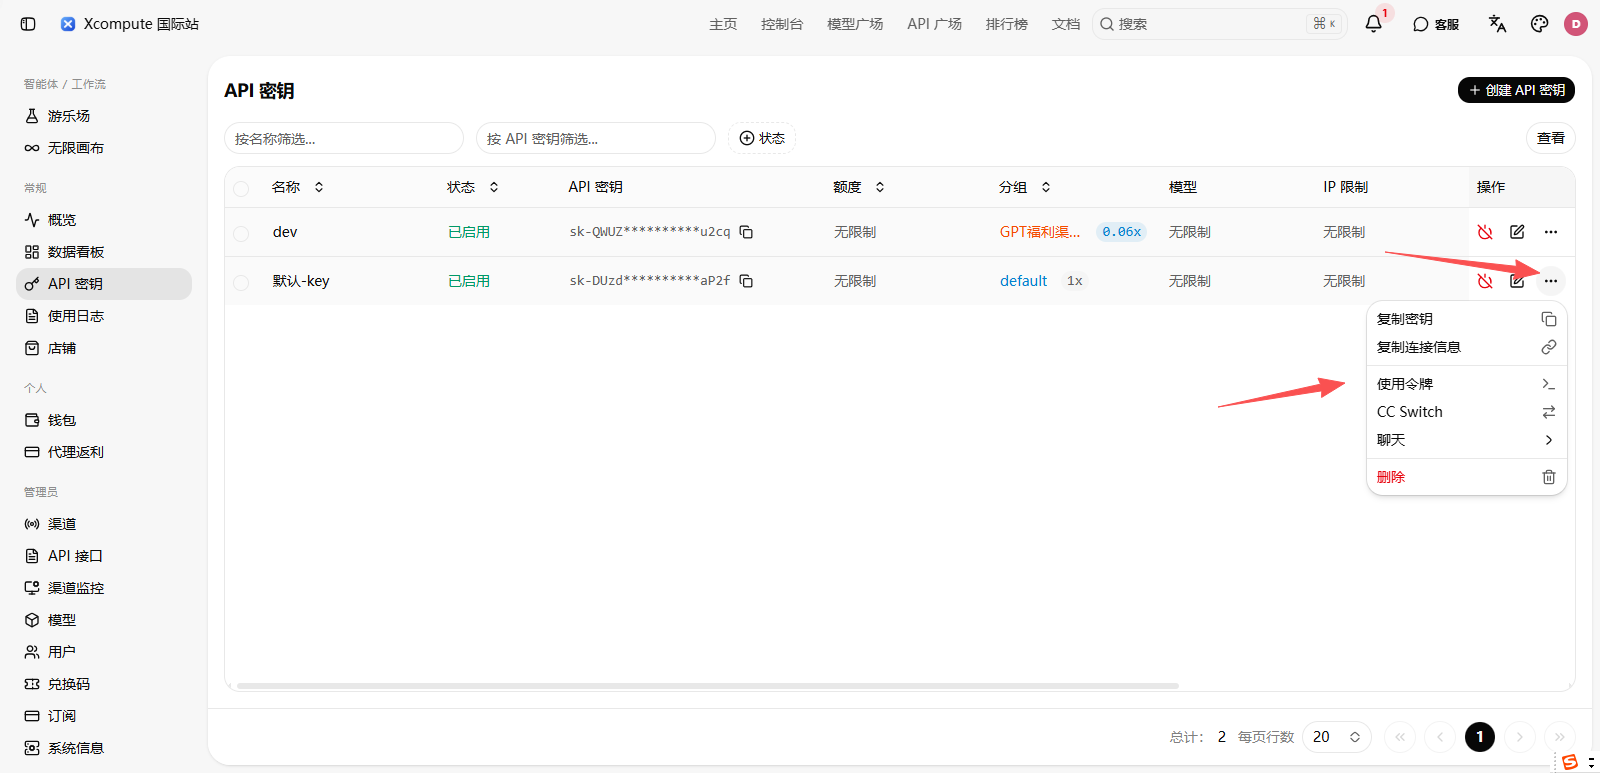Image resolution: width=1600 pixels, height=773 pixels.
Task: Click the Xcompute logo icon
Action: coord(68,24)
